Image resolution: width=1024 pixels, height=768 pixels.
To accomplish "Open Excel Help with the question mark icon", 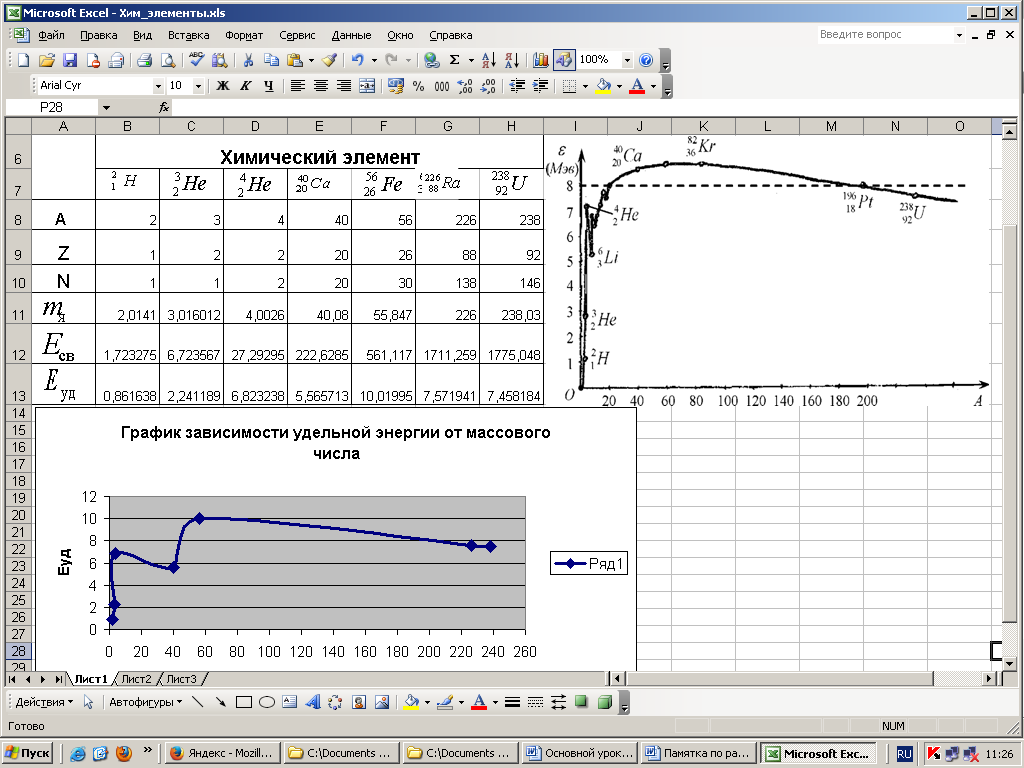I will click(646, 60).
